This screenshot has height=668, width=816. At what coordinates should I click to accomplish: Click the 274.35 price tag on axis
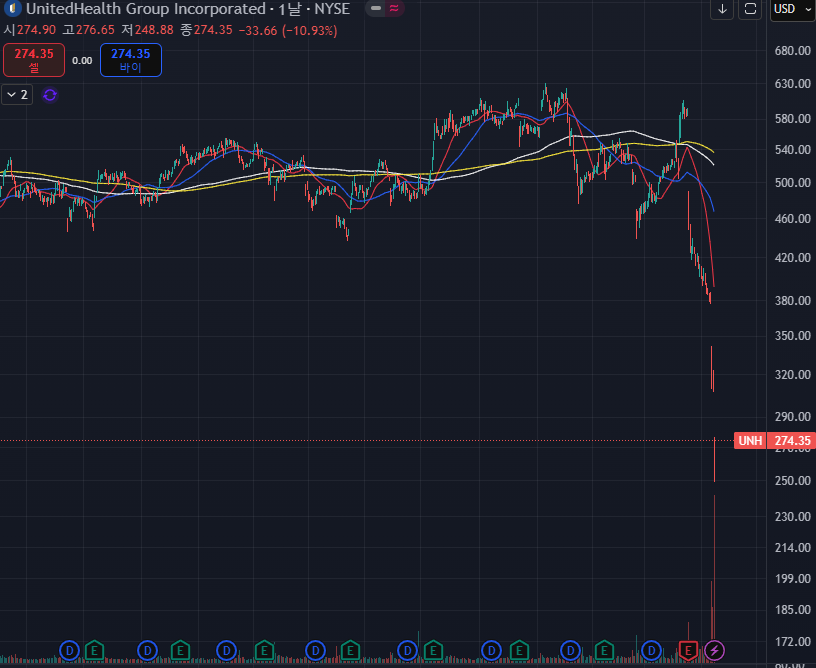[792, 441]
